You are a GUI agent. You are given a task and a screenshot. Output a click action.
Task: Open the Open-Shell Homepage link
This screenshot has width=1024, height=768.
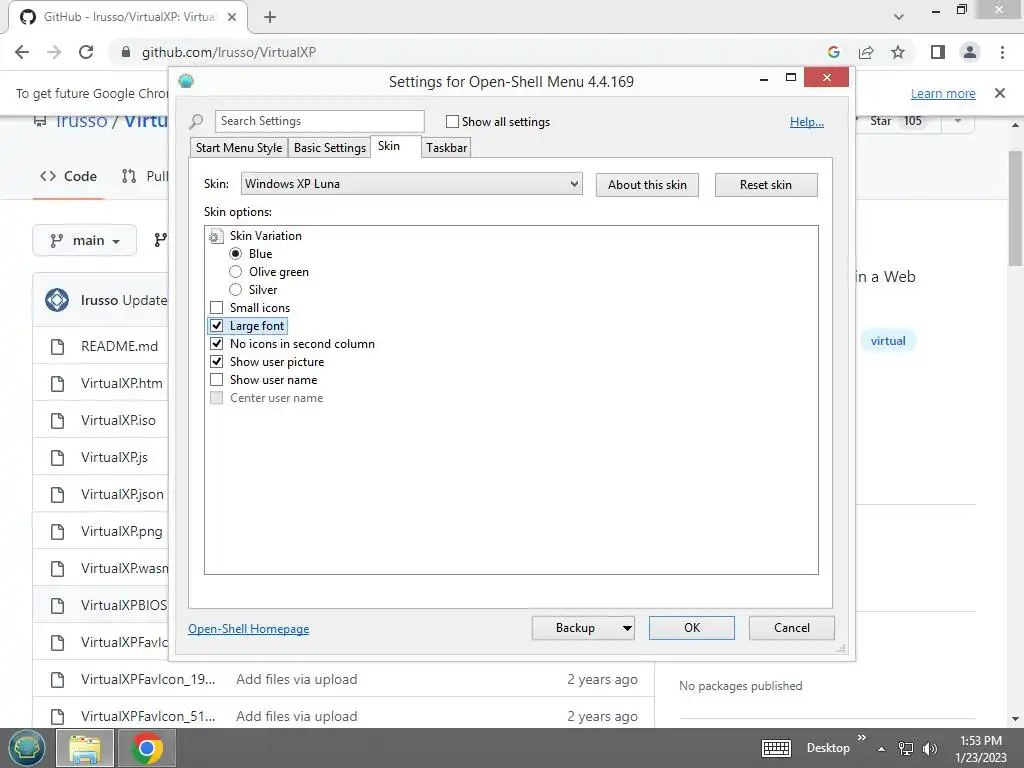pyautogui.click(x=249, y=629)
